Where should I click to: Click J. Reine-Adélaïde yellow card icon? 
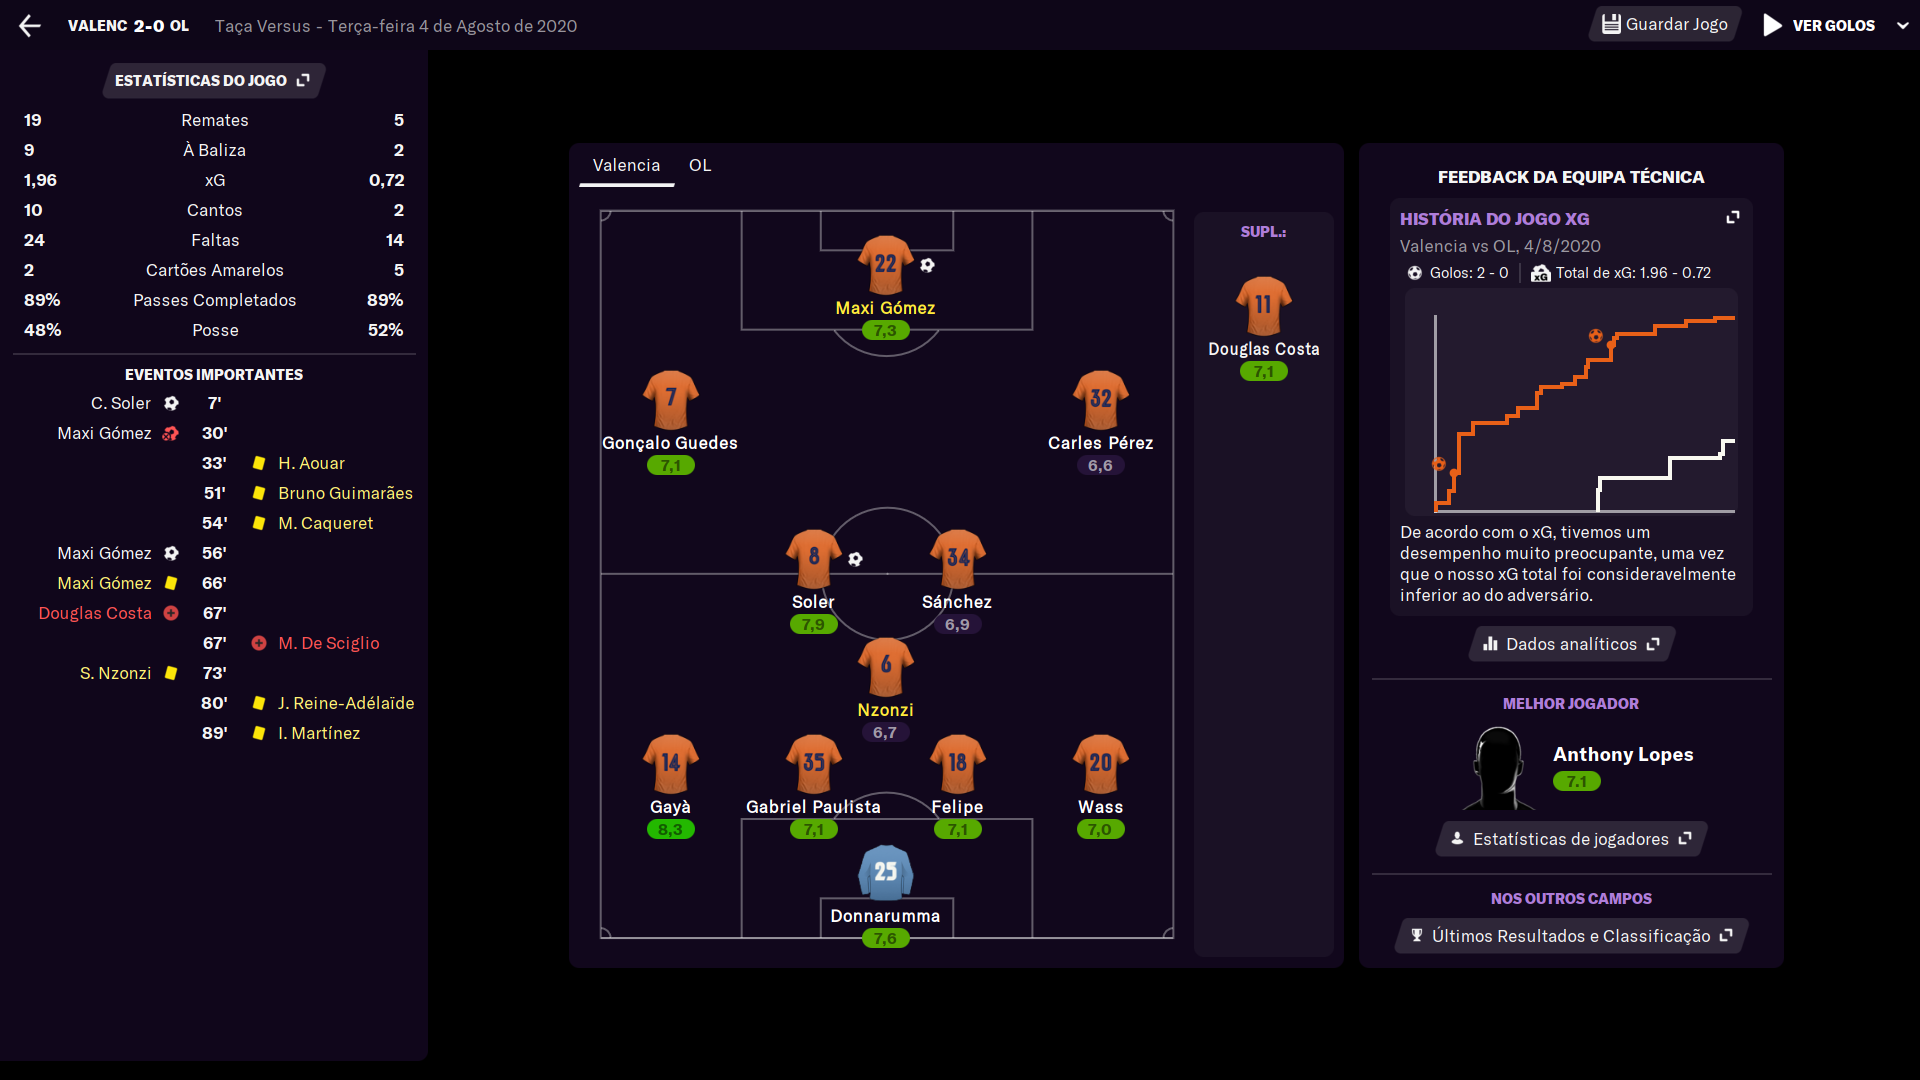tap(259, 704)
